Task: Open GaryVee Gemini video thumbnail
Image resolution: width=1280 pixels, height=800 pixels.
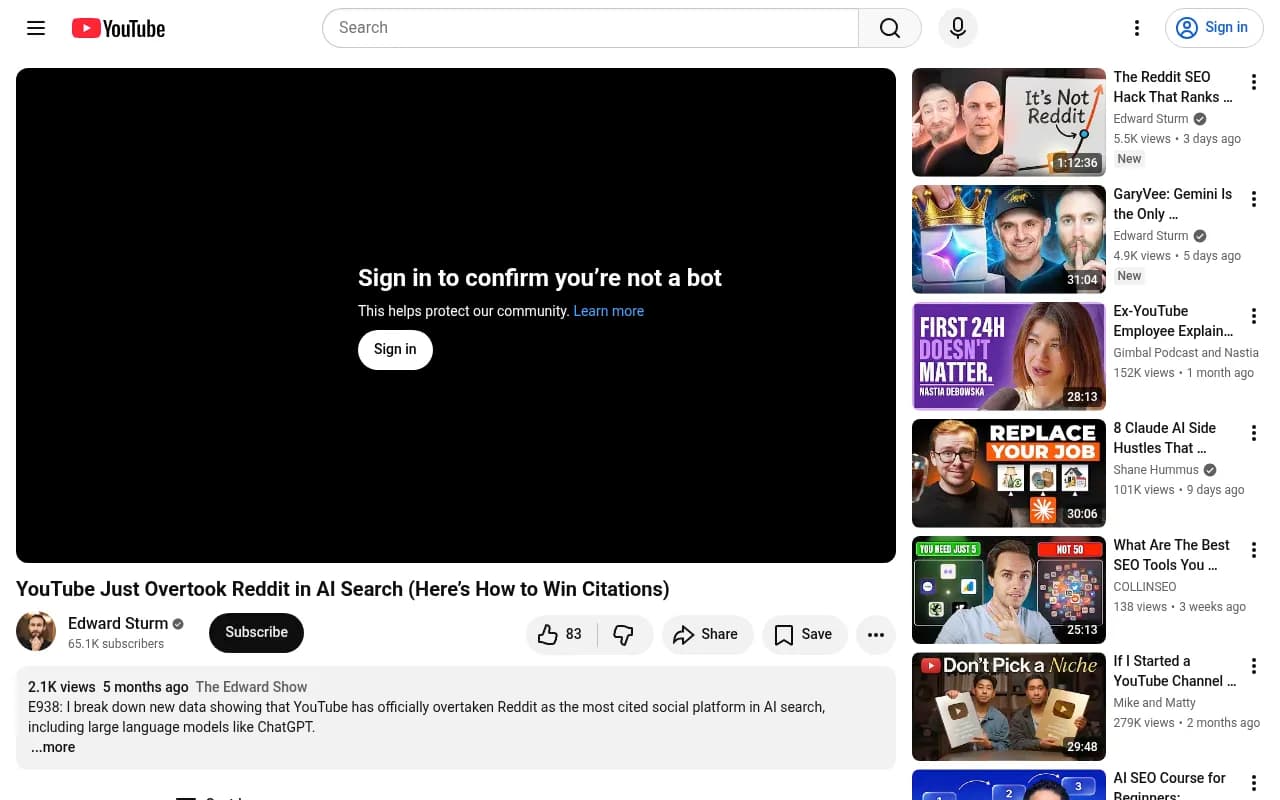Action: pyautogui.click(x=1009, y=239)
